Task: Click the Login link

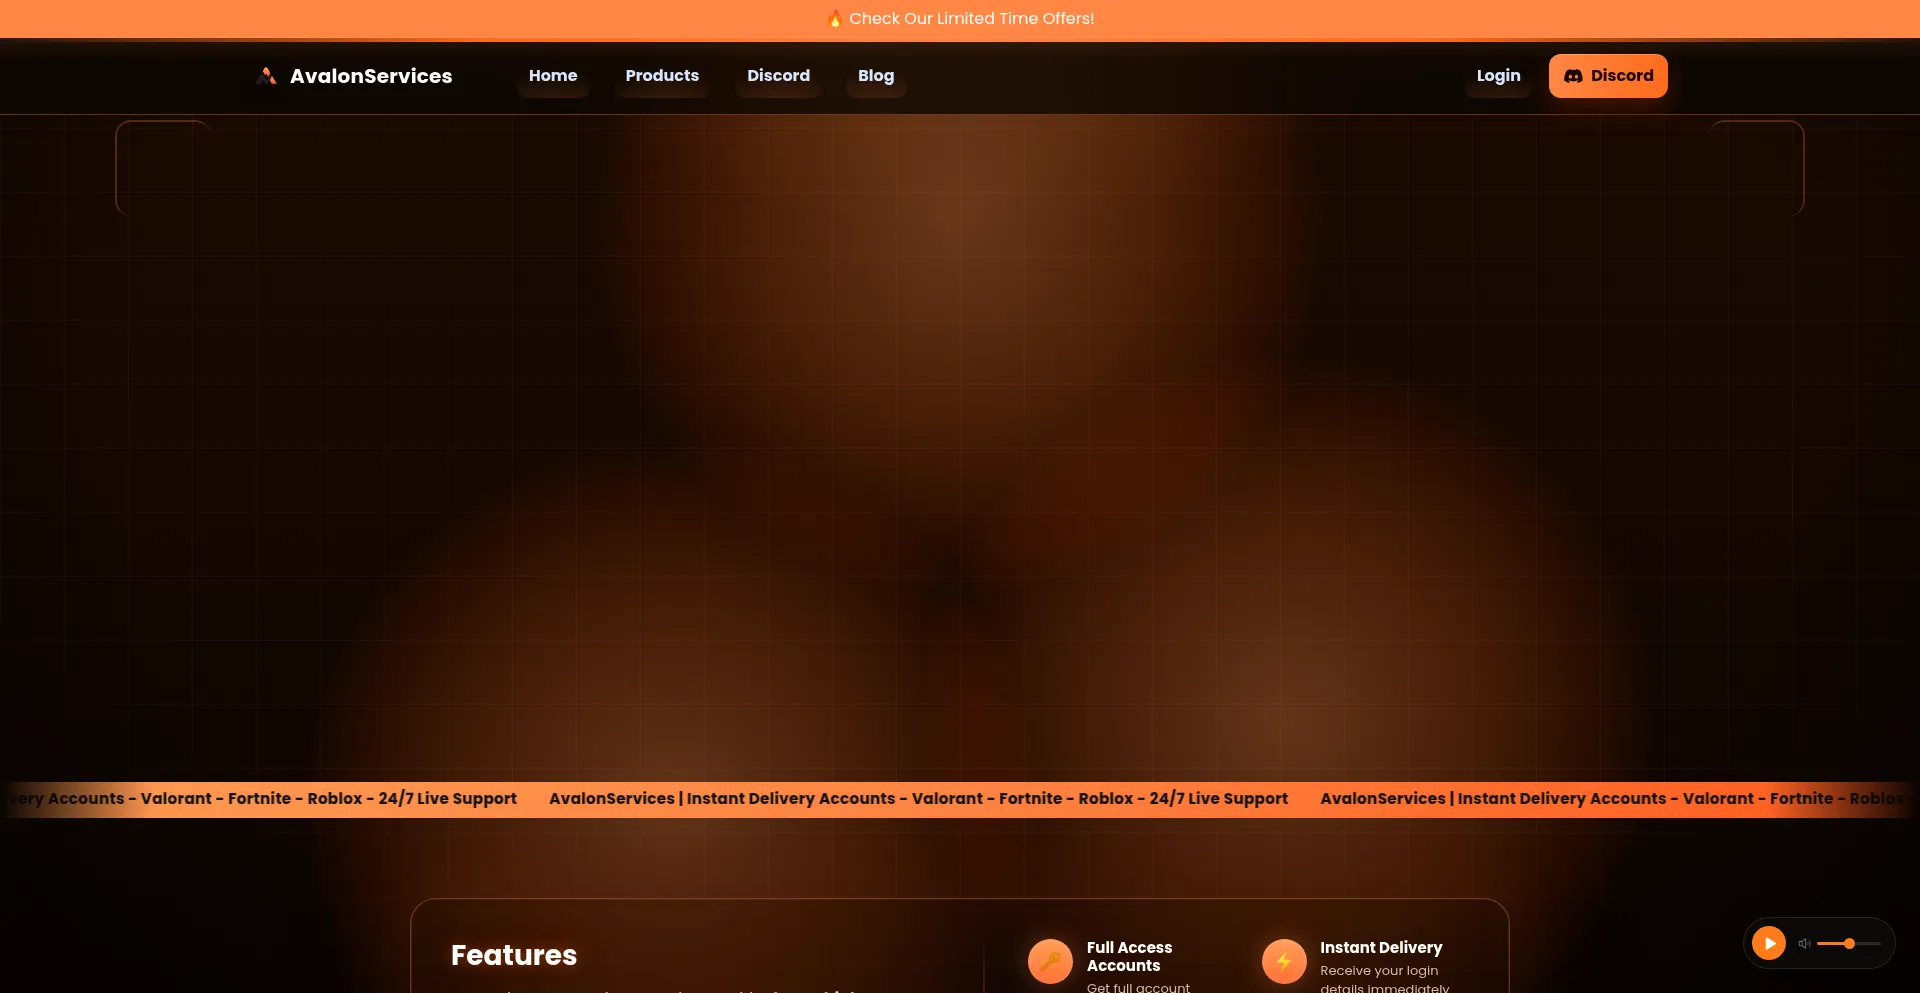Action: (1498, 76)
